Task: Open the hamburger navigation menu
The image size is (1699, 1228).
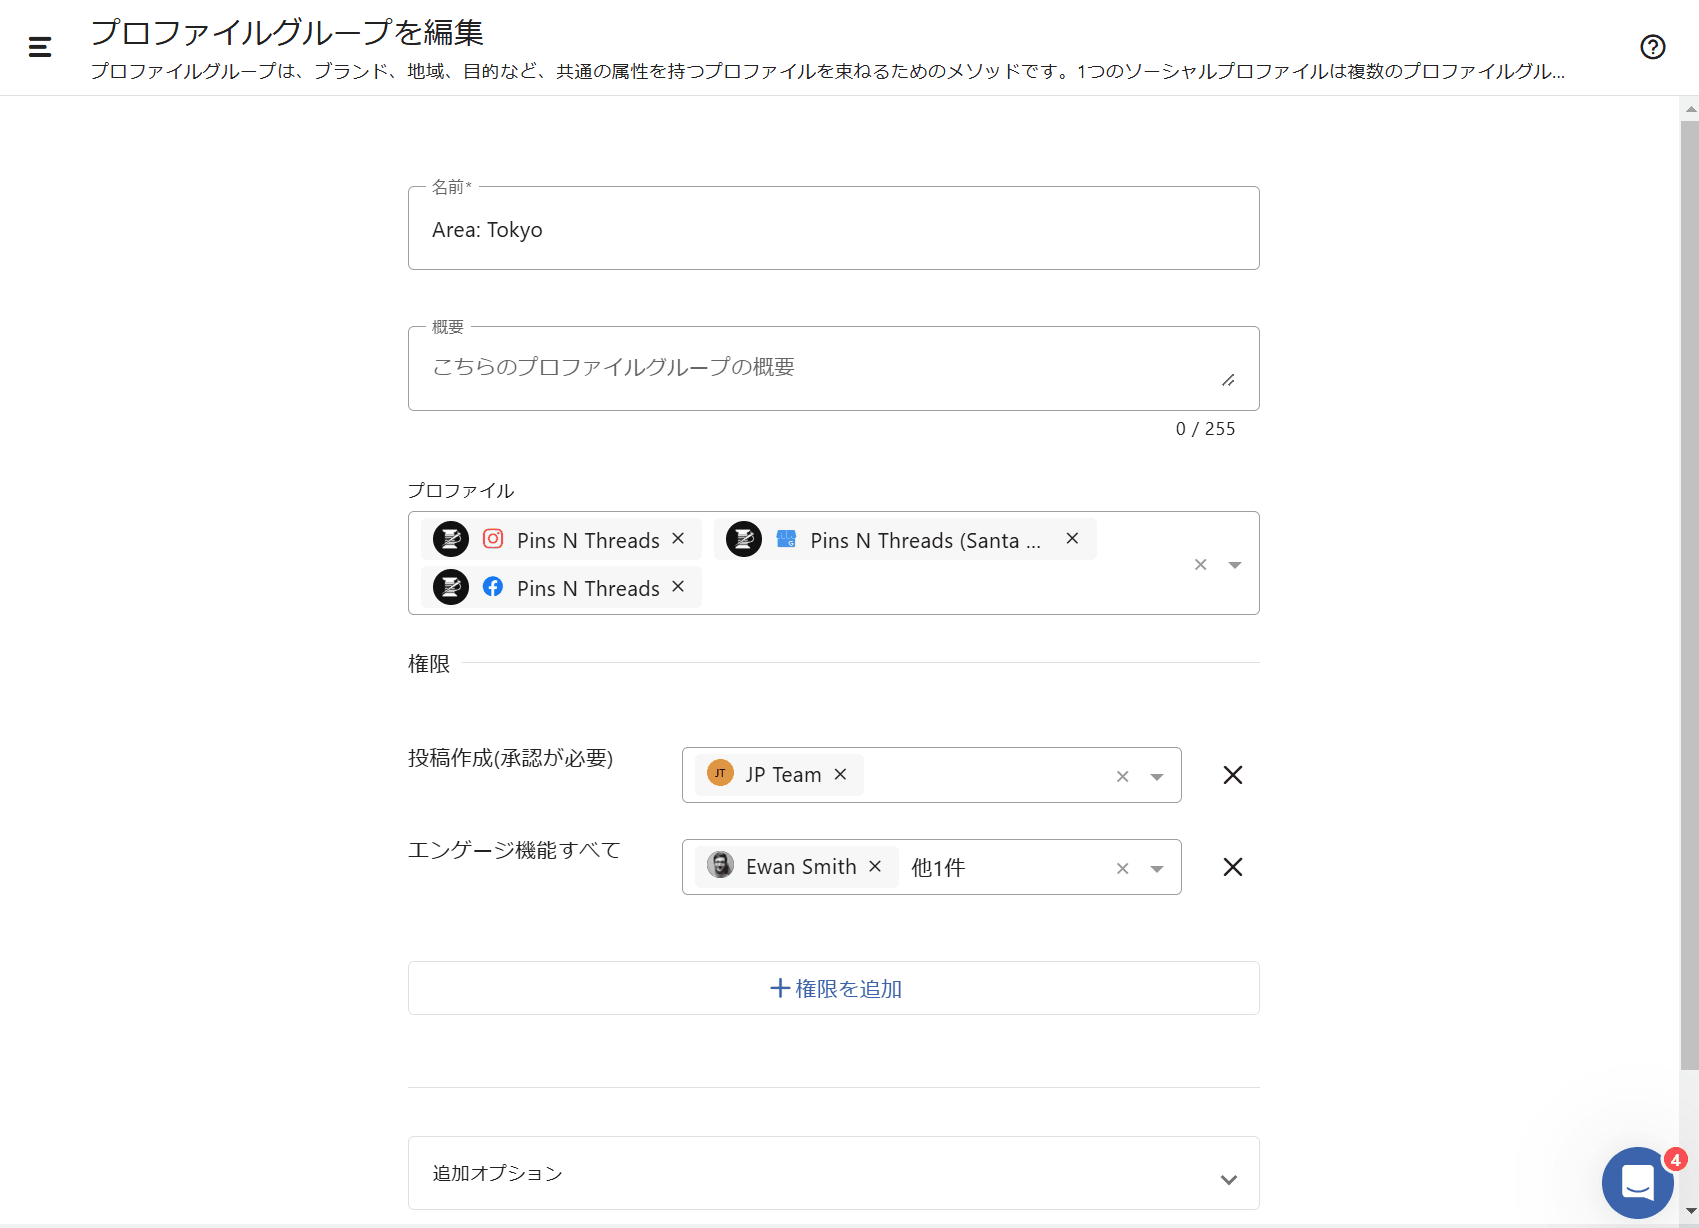Action: click(x=40, y=47)
